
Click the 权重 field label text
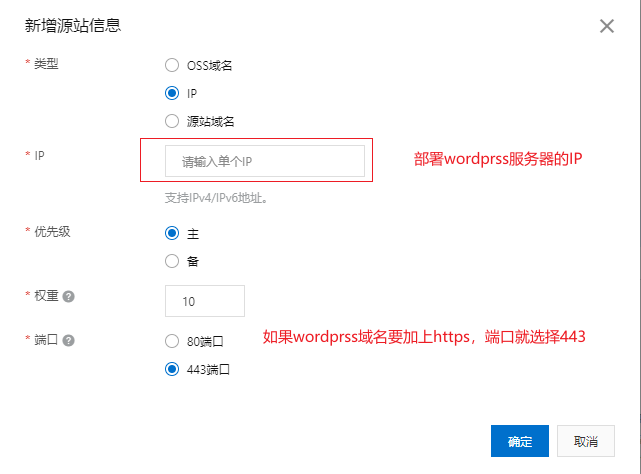tap(47, 297)
